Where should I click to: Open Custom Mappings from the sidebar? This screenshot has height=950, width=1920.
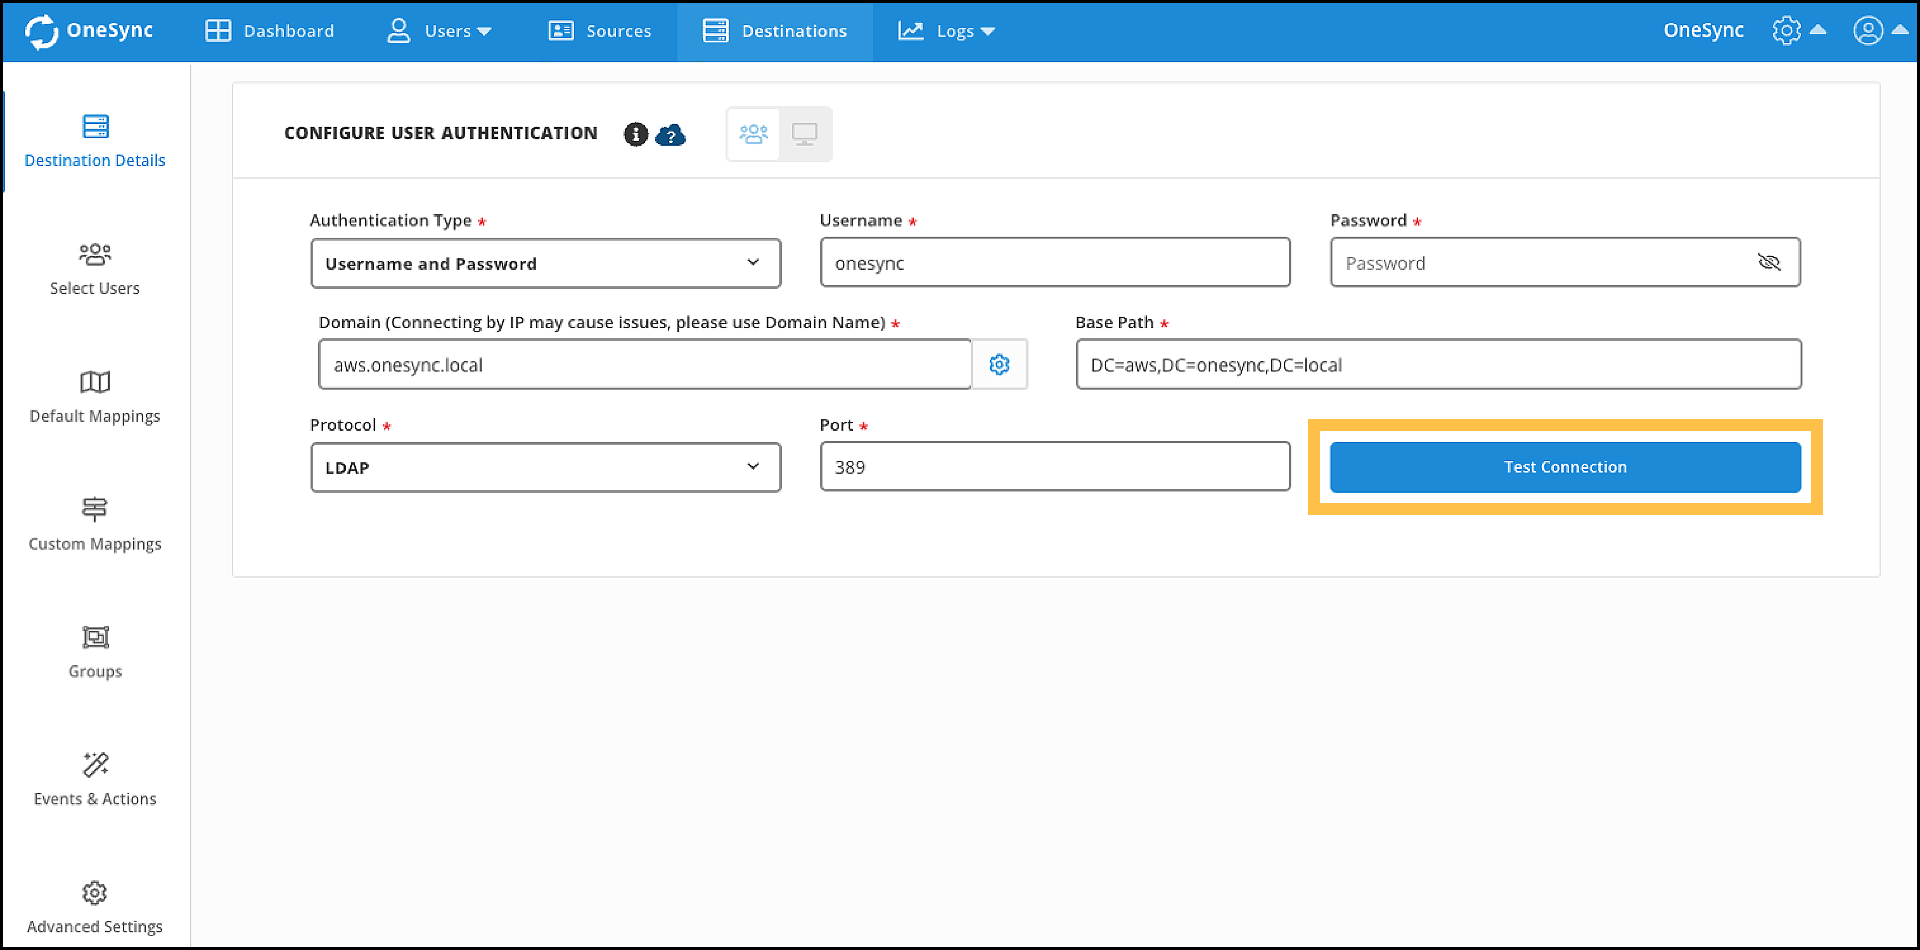pyautogui.click(x=95, y=523)
